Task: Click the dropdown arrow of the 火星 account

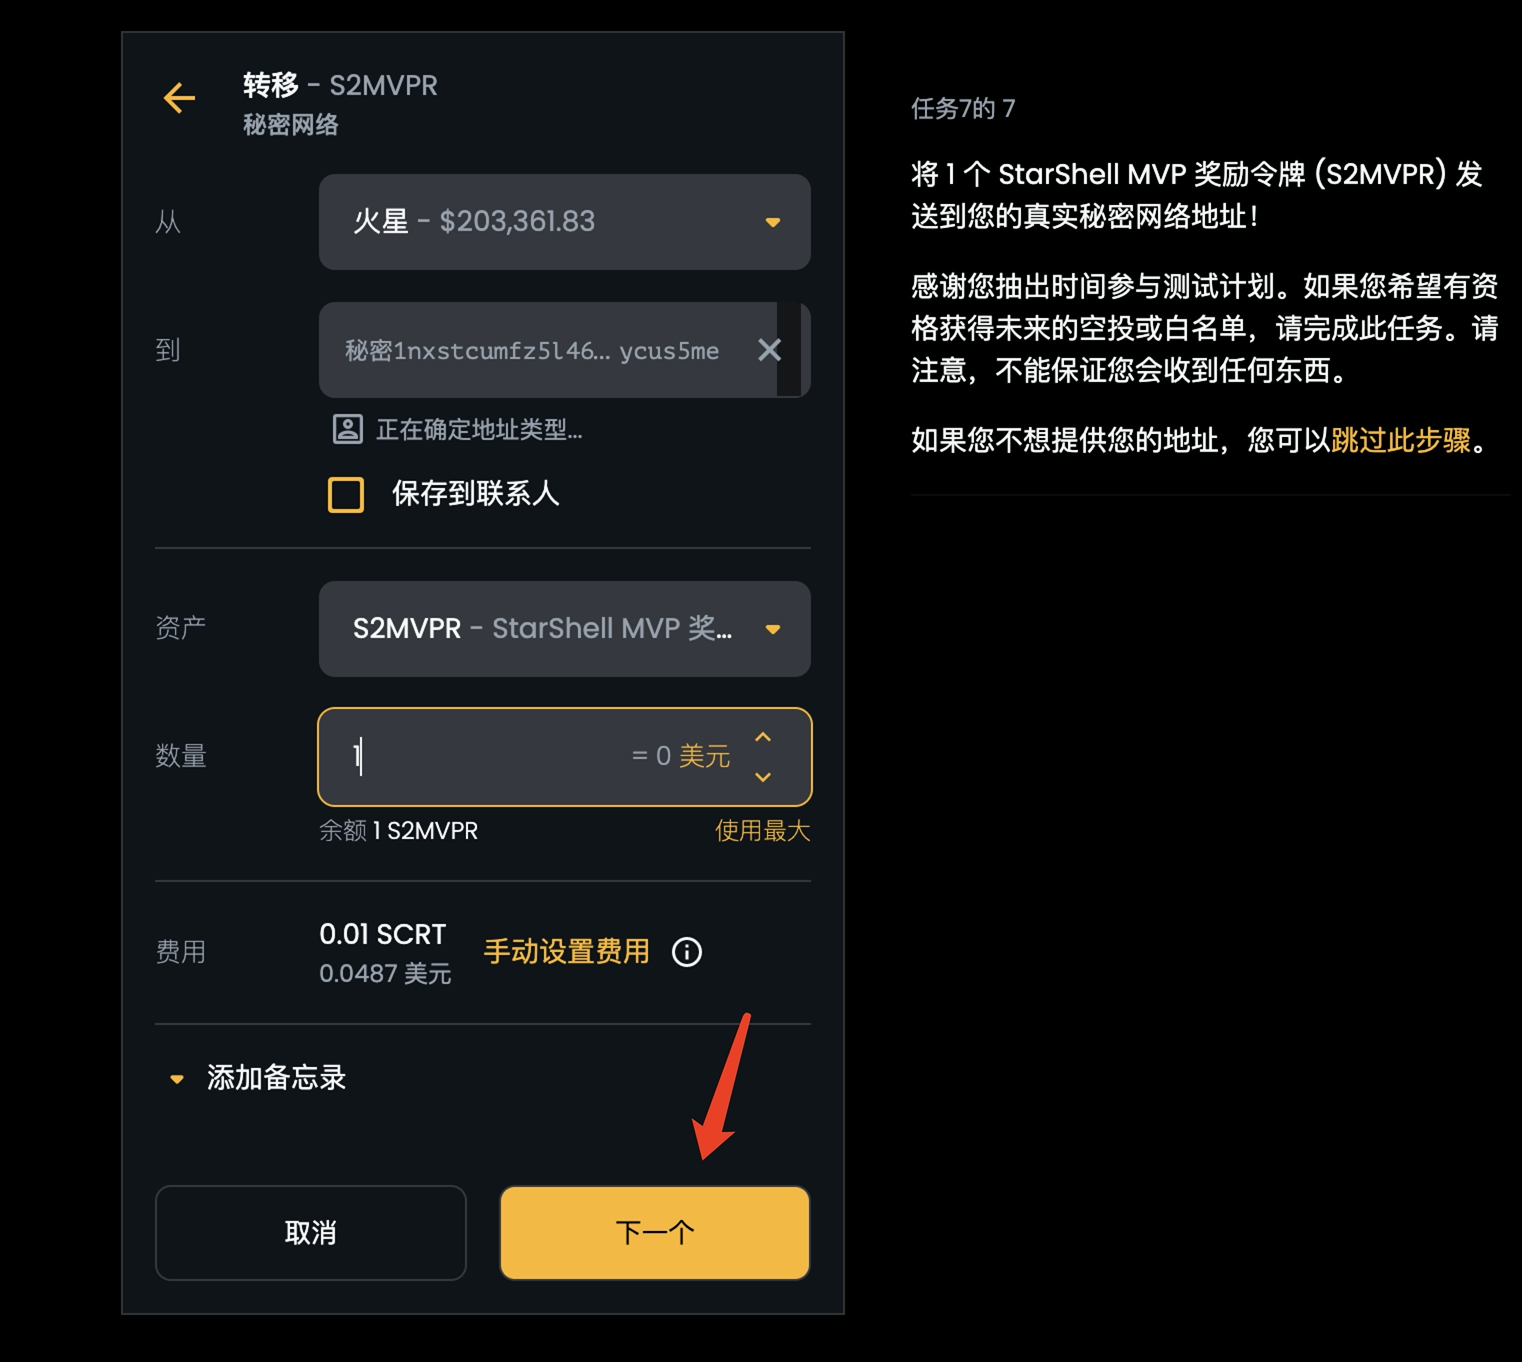Action: pos(773,222)
